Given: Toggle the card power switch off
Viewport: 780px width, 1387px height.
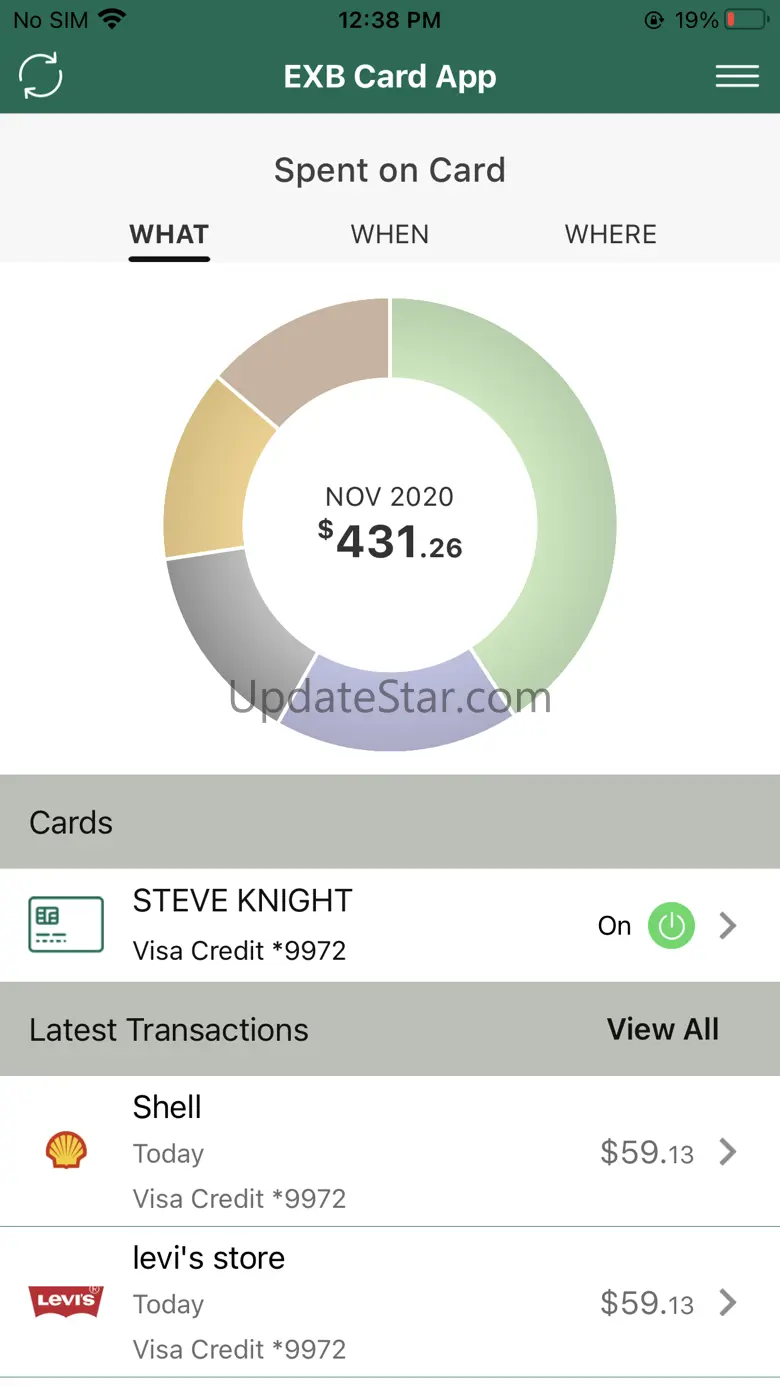Looking at the screenshot, I should [x=671, y=926].
